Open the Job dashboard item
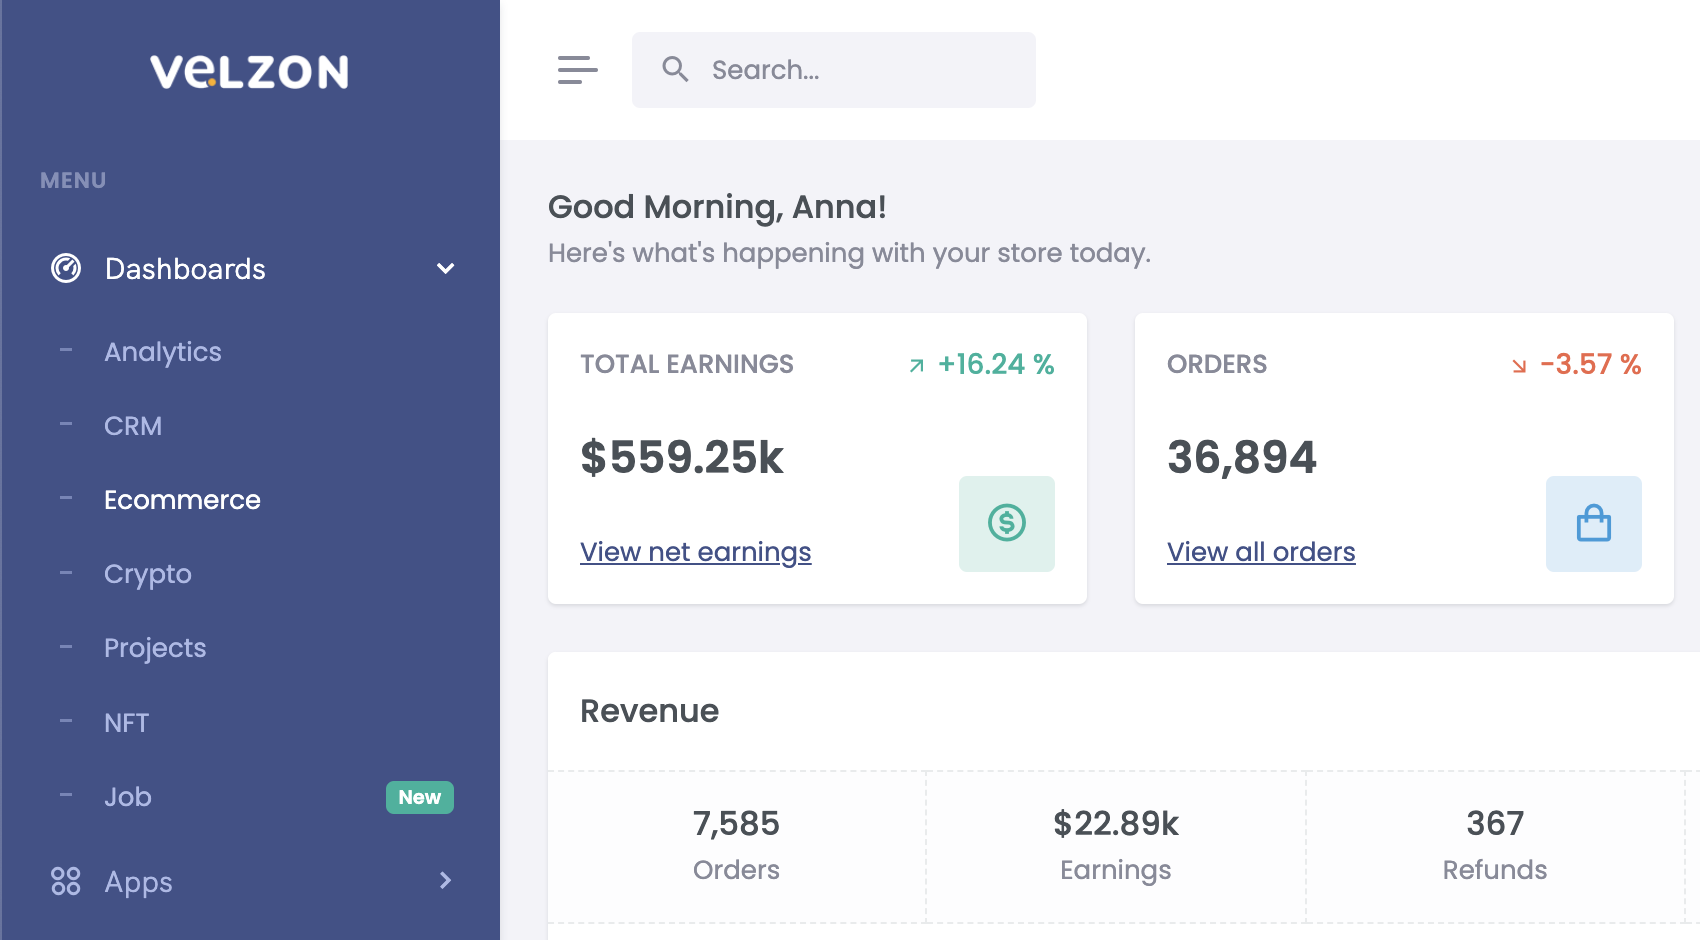The width and height of the screenshot is (1700, 940). click(128, 797)
